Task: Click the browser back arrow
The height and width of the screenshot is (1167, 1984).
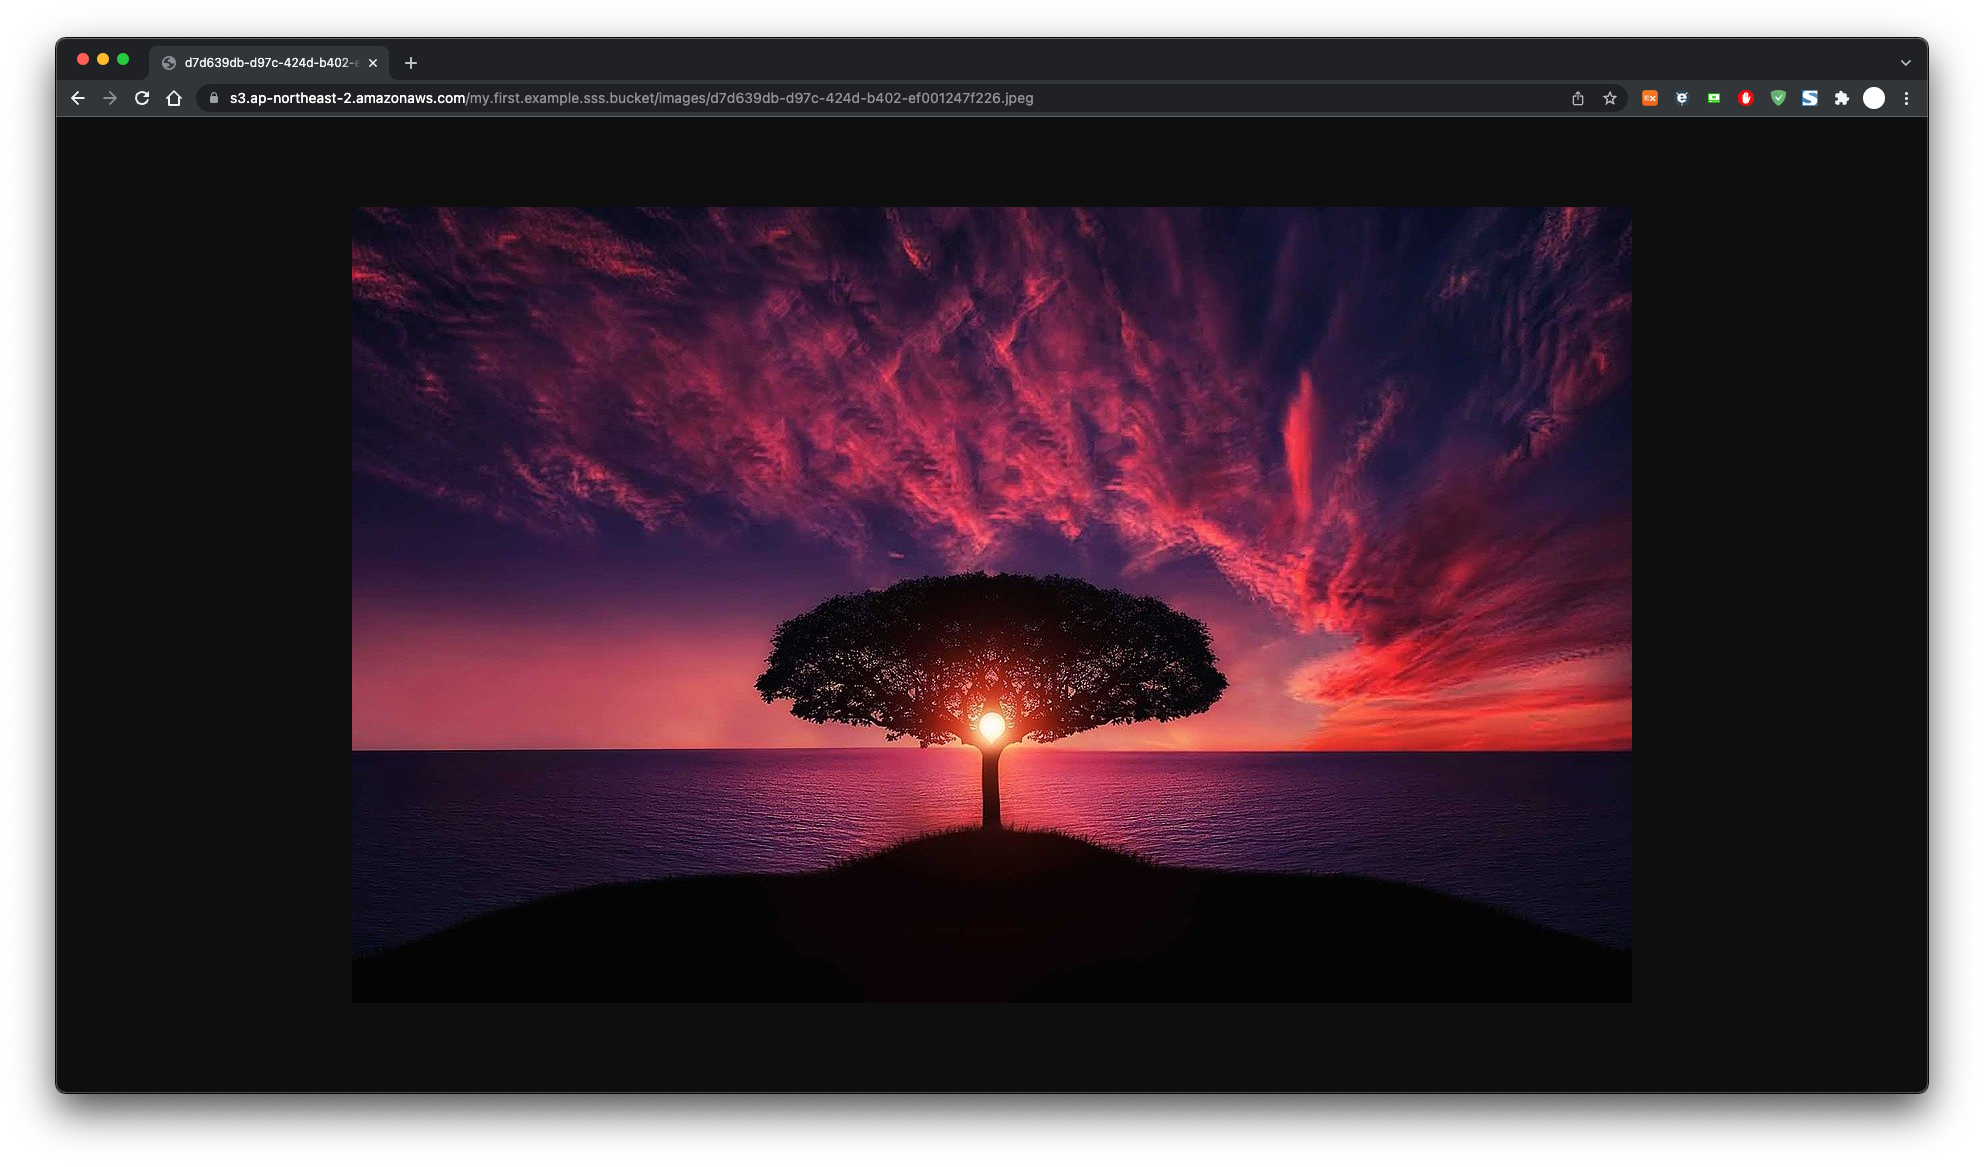Action: pyautogui.click(x=78, y=98)
